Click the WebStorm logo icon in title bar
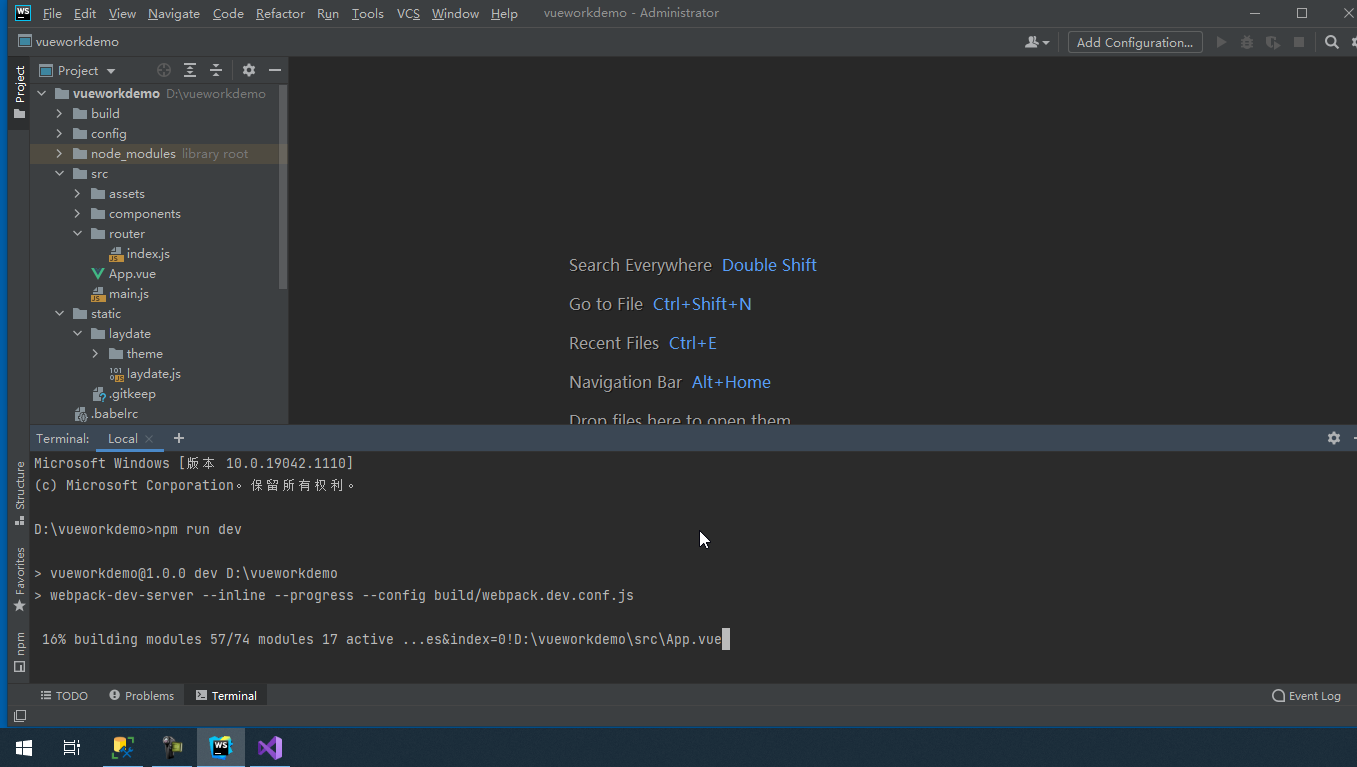This screenshot has height=767, width=1357. [x=22, y=13]
